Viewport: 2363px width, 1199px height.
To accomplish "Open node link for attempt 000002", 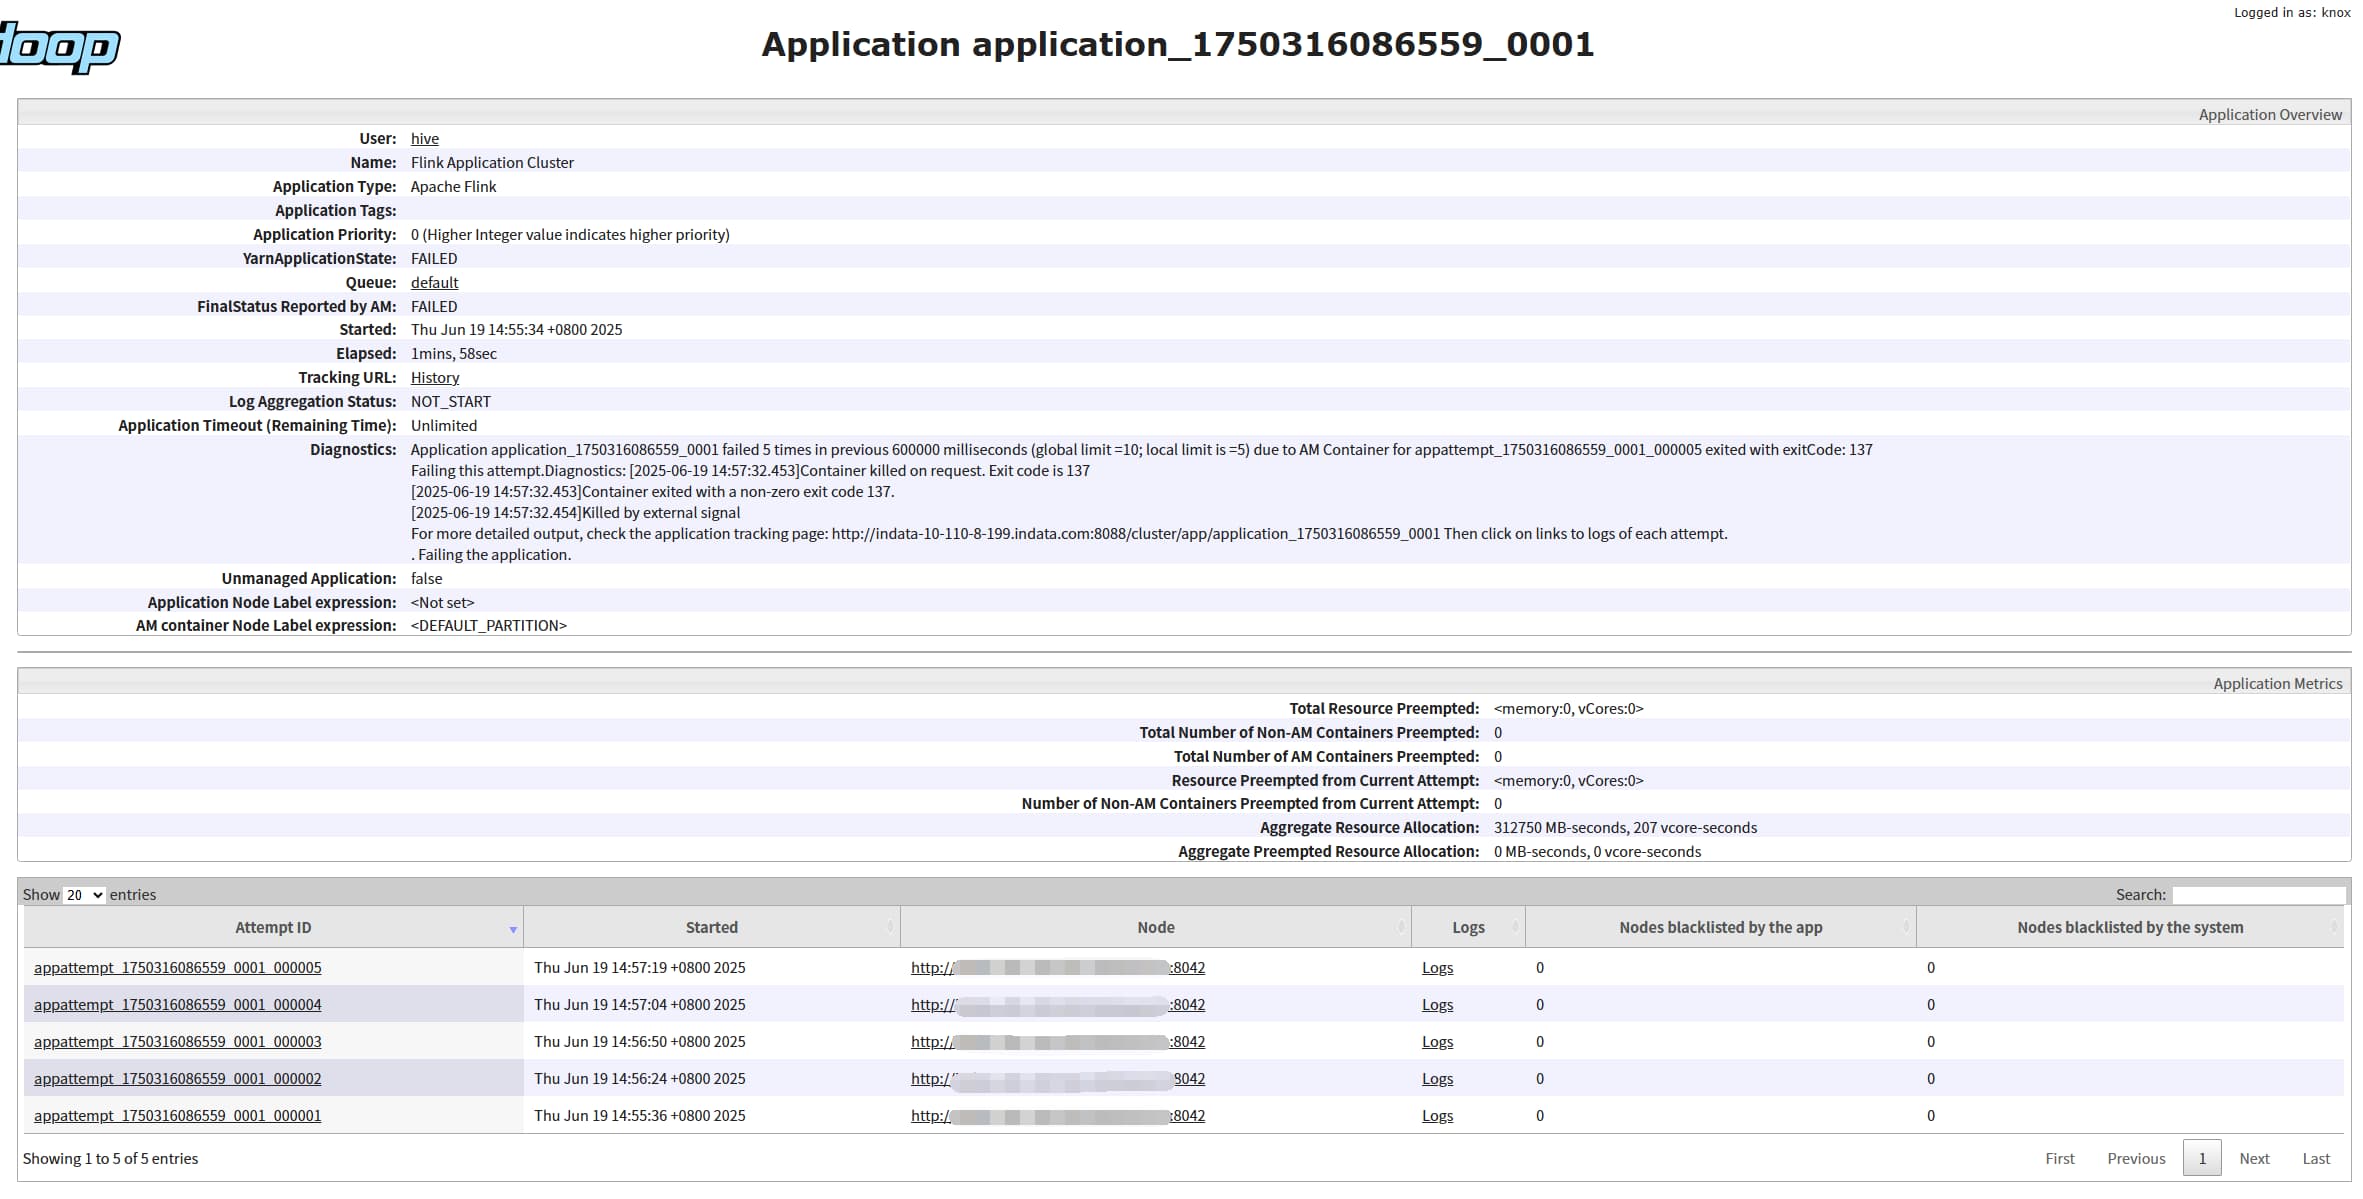I will [x=1058, y=1078].
